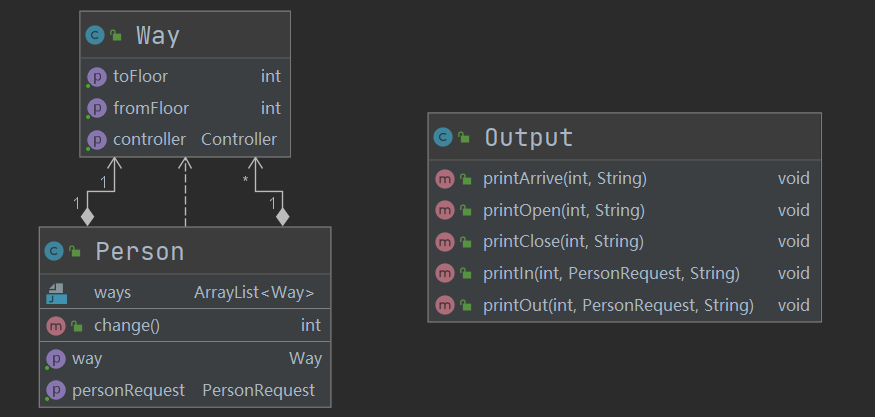Click the Controller type label
The width and height of the screenshot is (875, 417).
coord(239,140)
